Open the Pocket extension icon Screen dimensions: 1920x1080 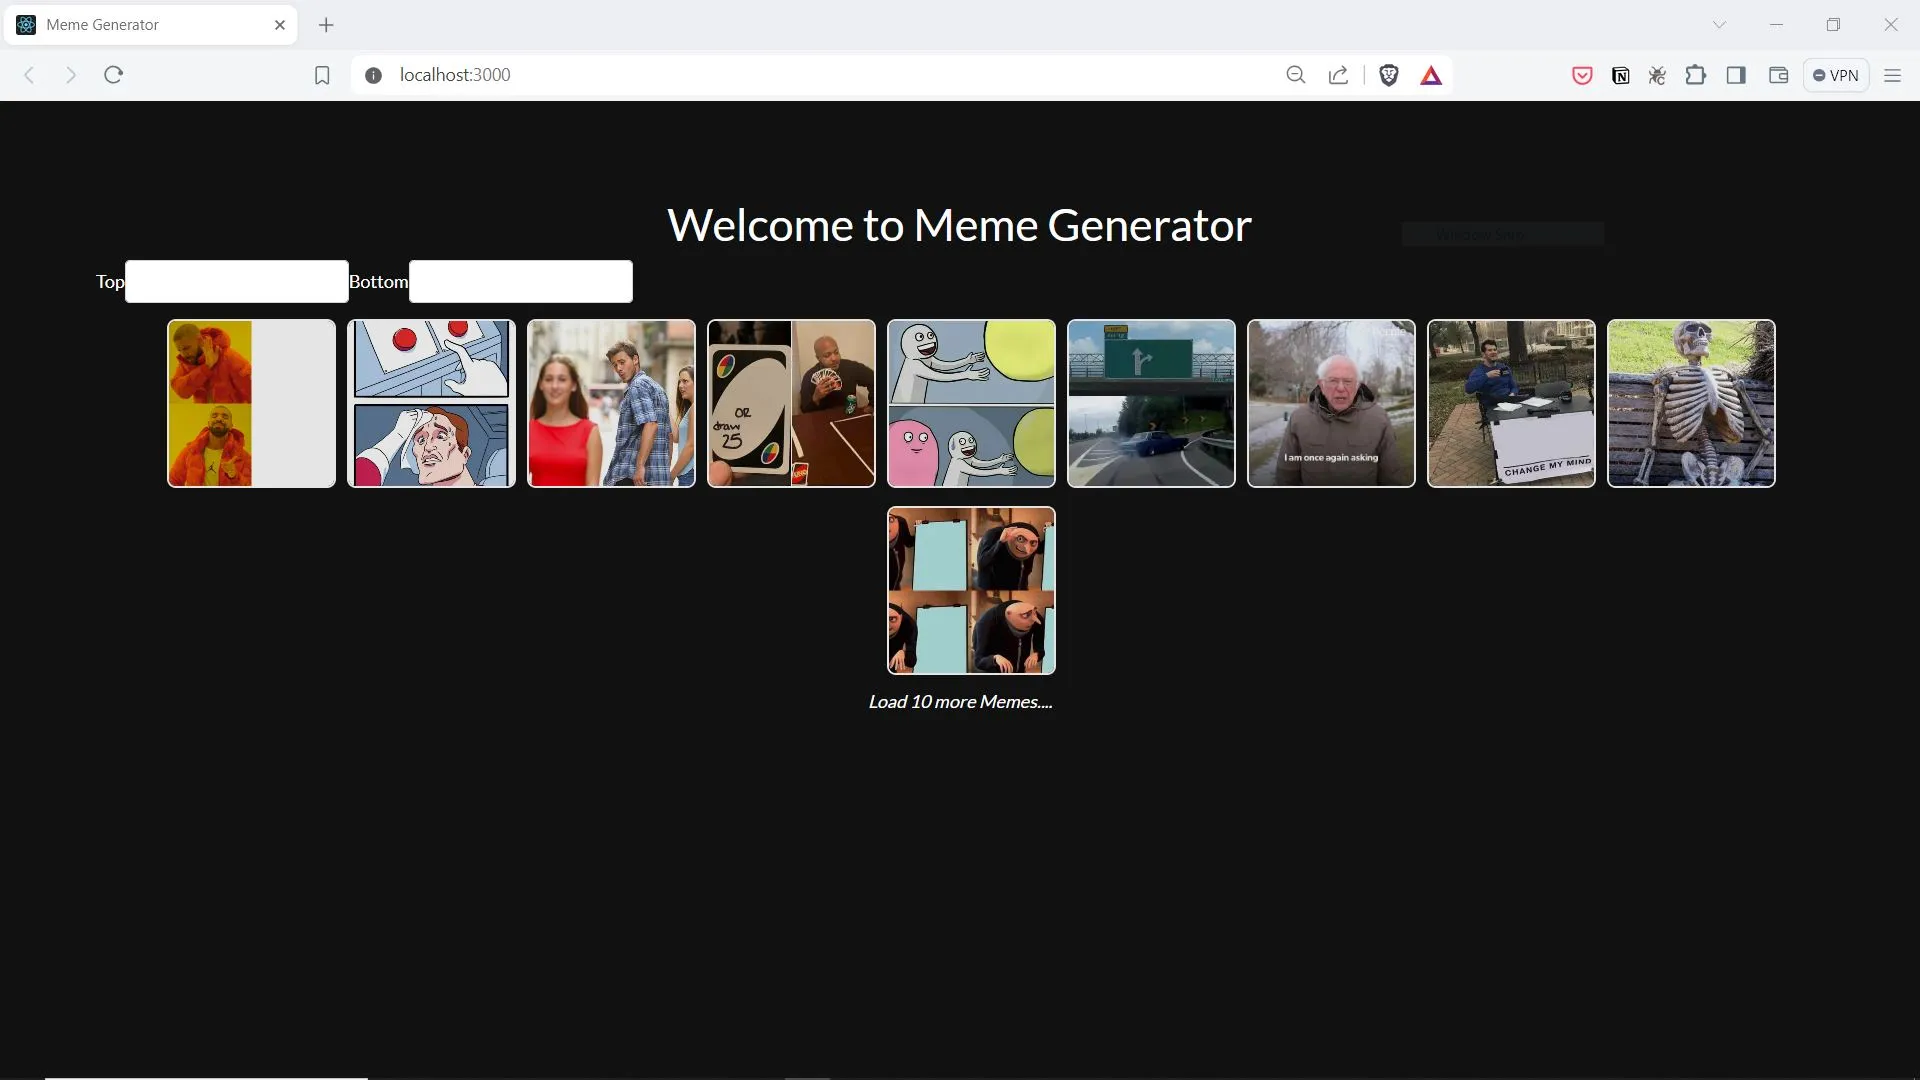click(x=1582, y=75)
